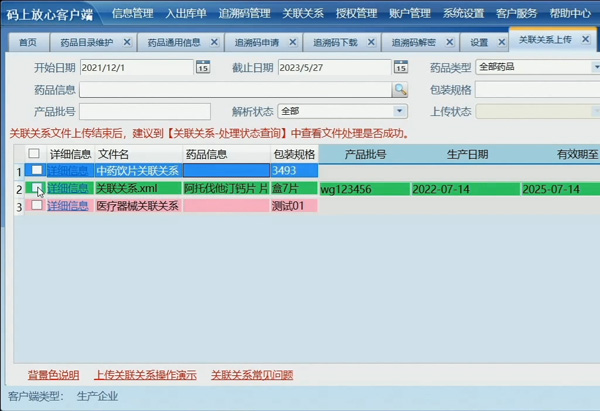Open the 药品类型 dropdown showing 全部药品
This screenshot has width=600, height=411.
click(x=537, y=67)
